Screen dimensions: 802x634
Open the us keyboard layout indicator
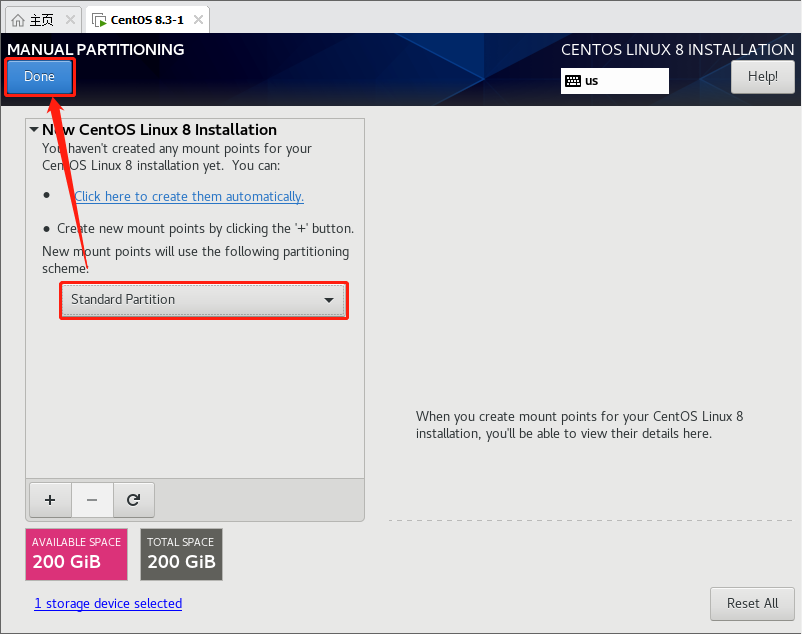[614, 81]
